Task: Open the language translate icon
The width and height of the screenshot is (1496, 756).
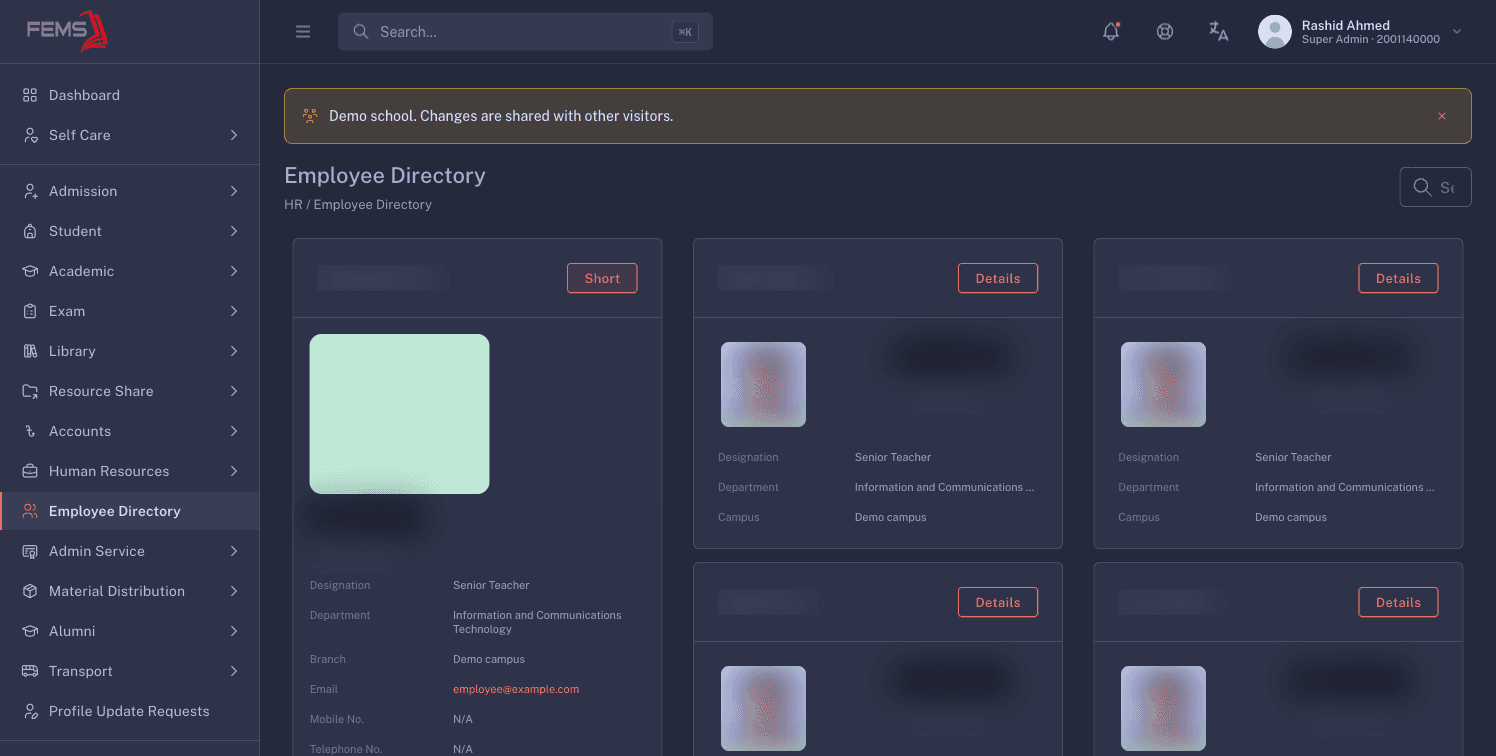Action: click(x=1218, y=31)
